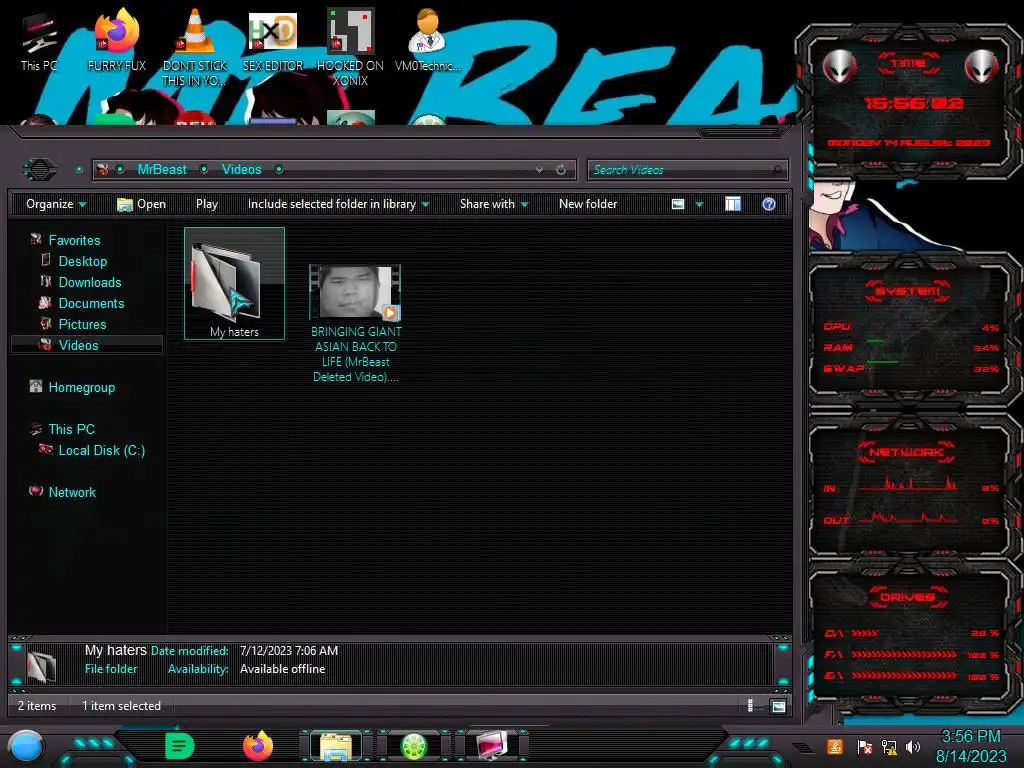Click the network warning tray icon
Screen dimensions: 1024x768
[889, 747]
